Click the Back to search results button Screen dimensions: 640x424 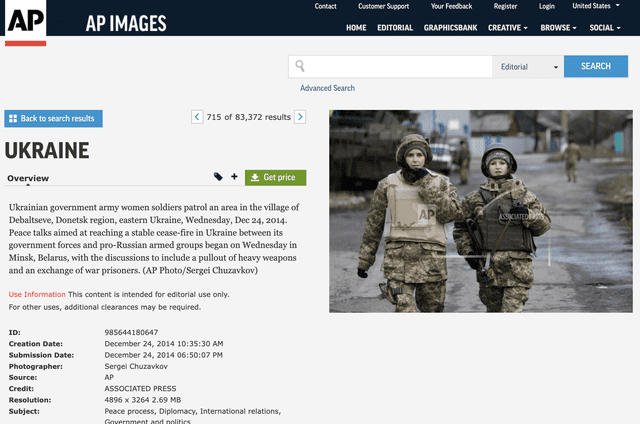point(53,118)
